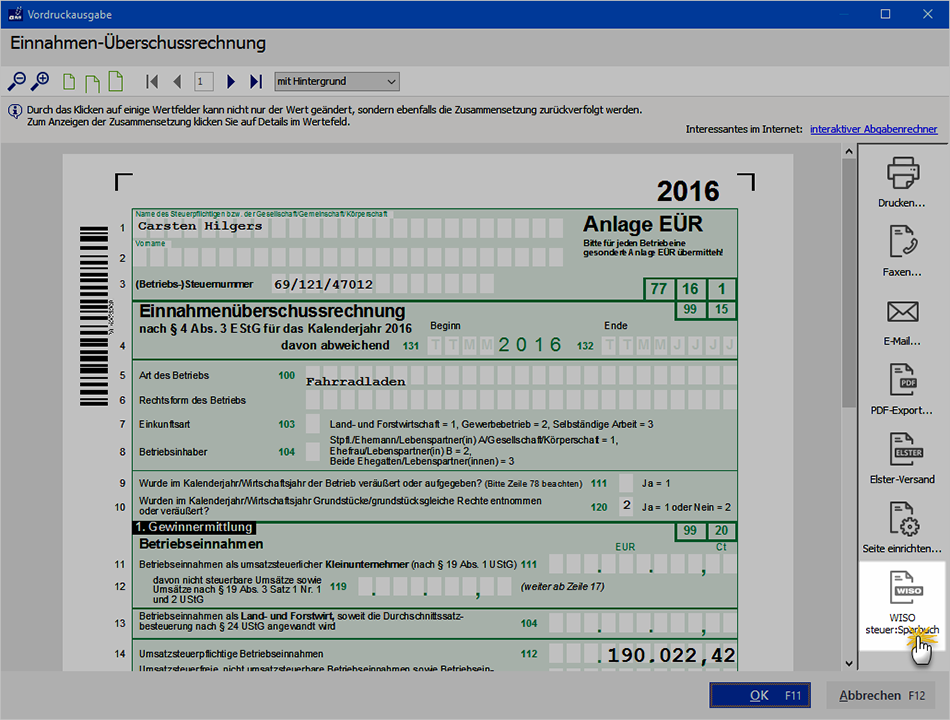Screen dimensions: 950x720
Task: Click the Land- und Forstwirt field 104
Action: [x=643, y=623]
